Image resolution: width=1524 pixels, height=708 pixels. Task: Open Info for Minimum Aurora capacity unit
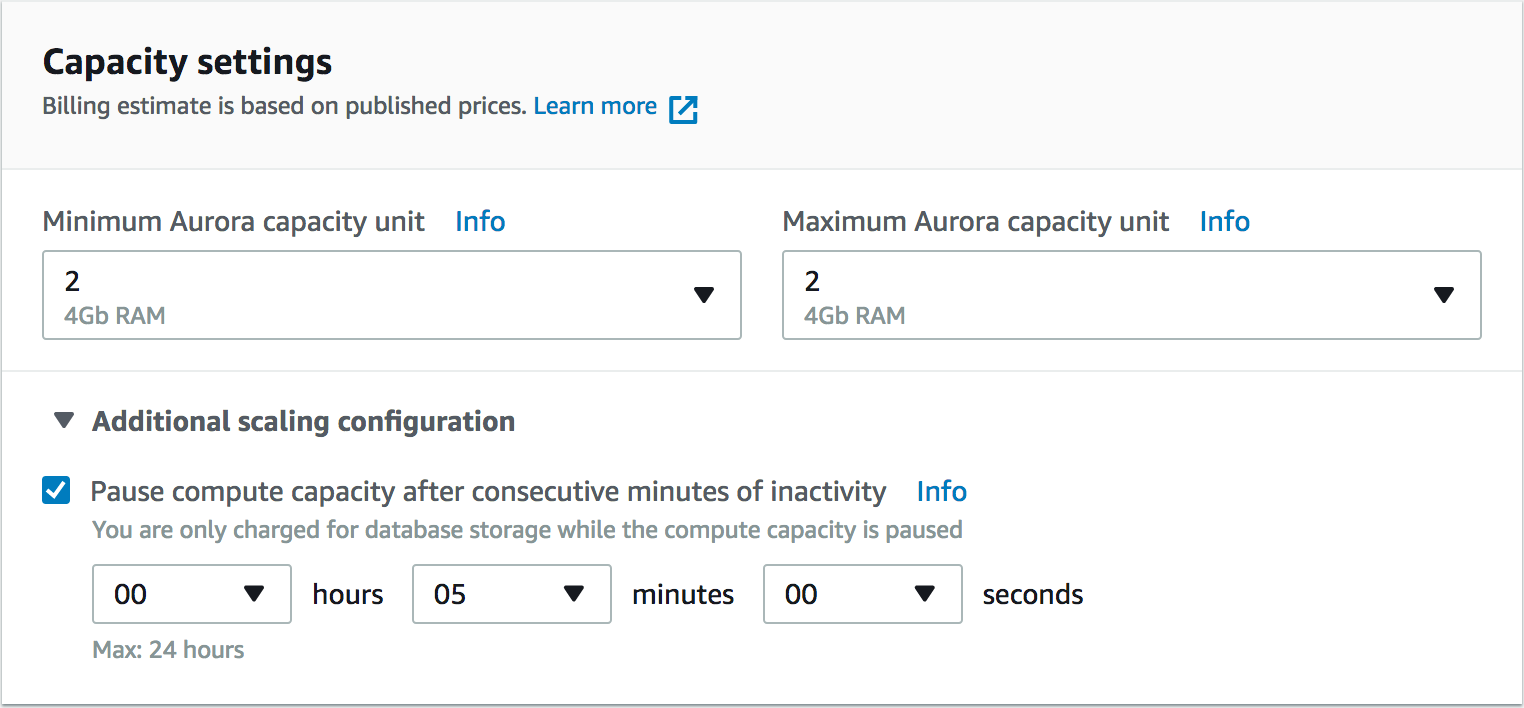coord(480,221)
